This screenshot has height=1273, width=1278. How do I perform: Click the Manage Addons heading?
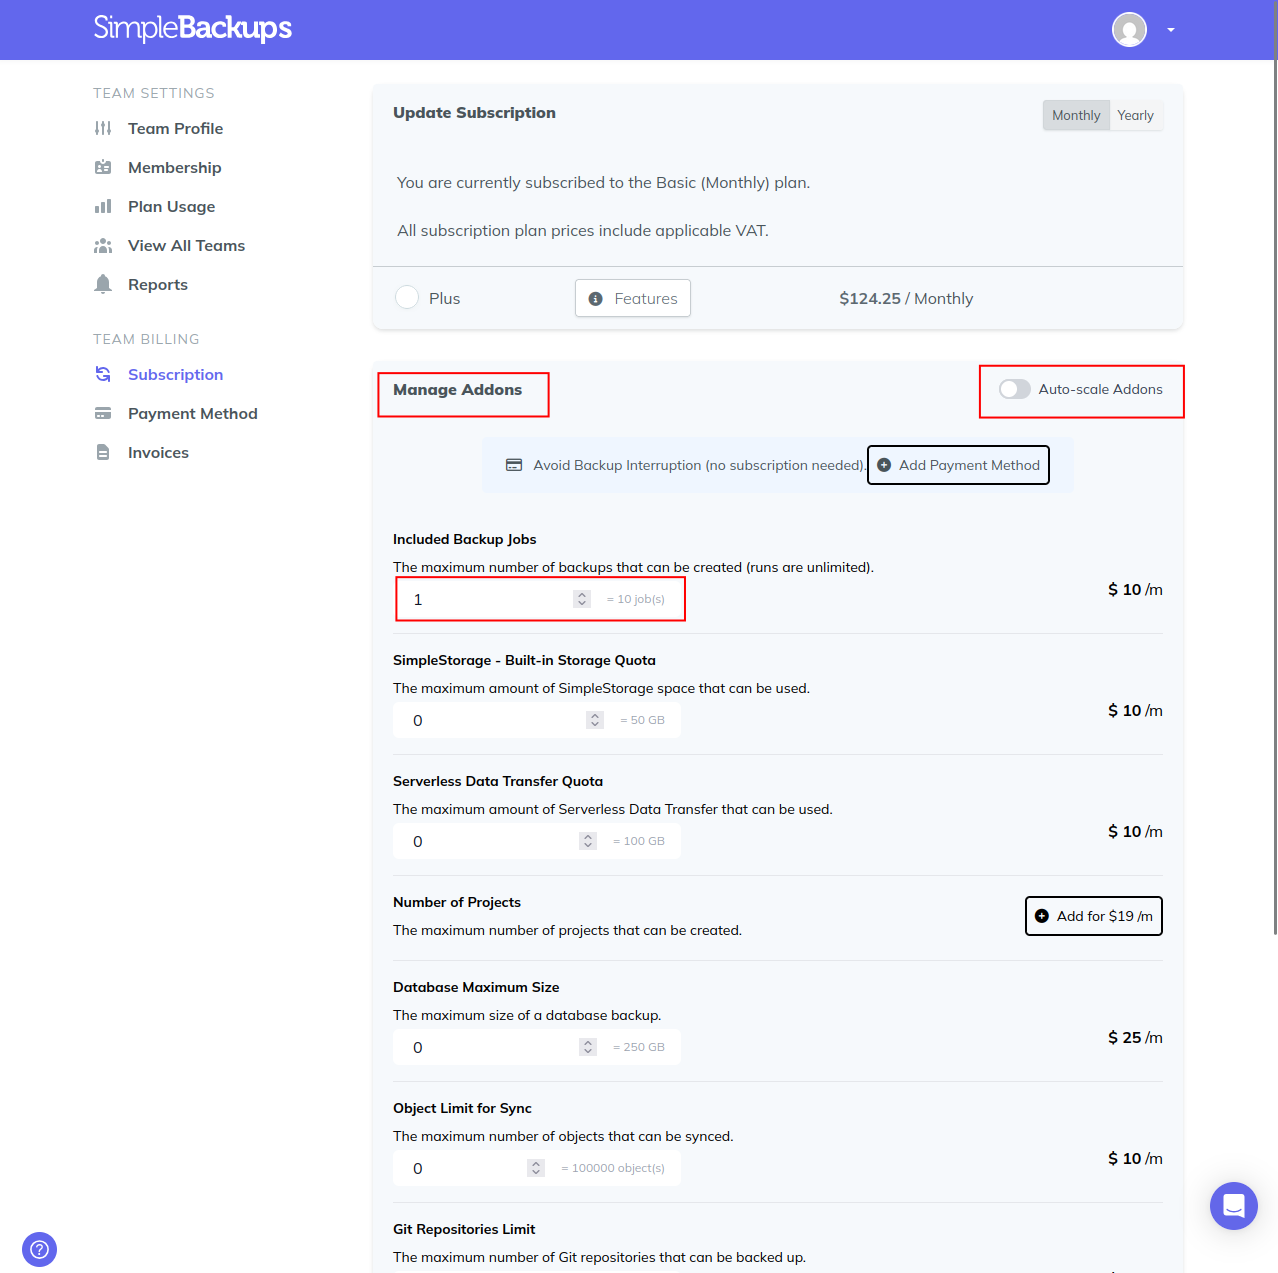point(457,390)
